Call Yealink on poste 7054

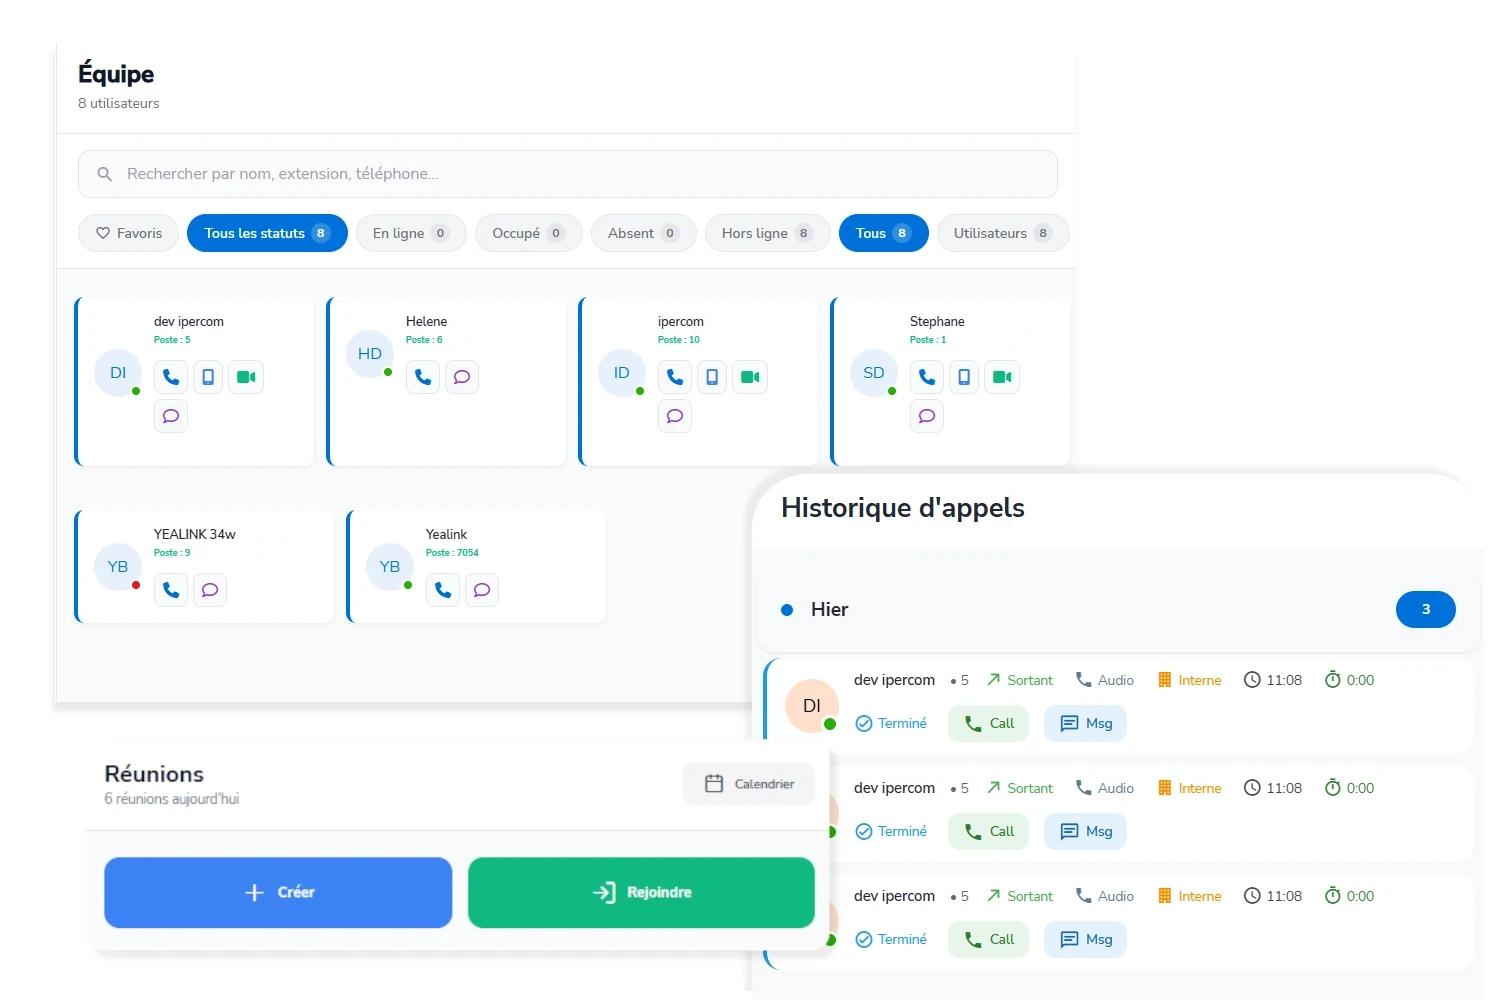tap(443, 590)
